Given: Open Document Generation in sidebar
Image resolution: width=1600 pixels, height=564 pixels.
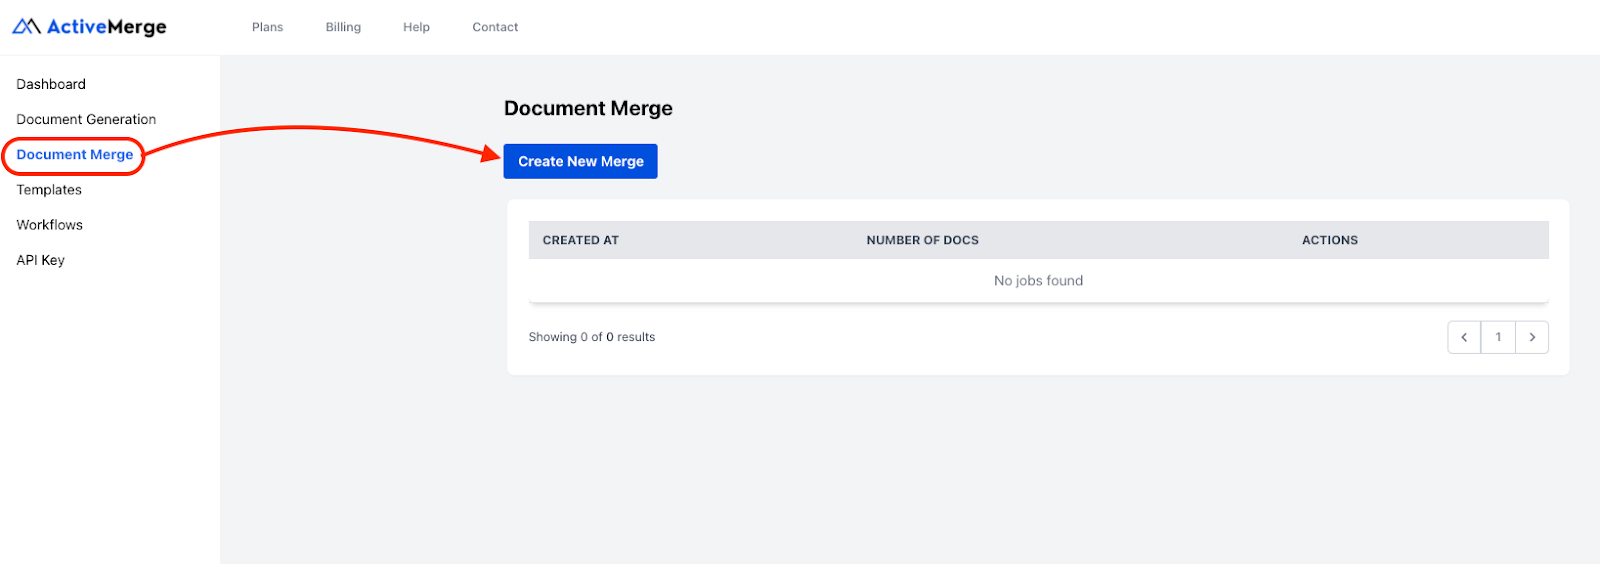Looking at the screenshot, I should (x=86, y=119).
